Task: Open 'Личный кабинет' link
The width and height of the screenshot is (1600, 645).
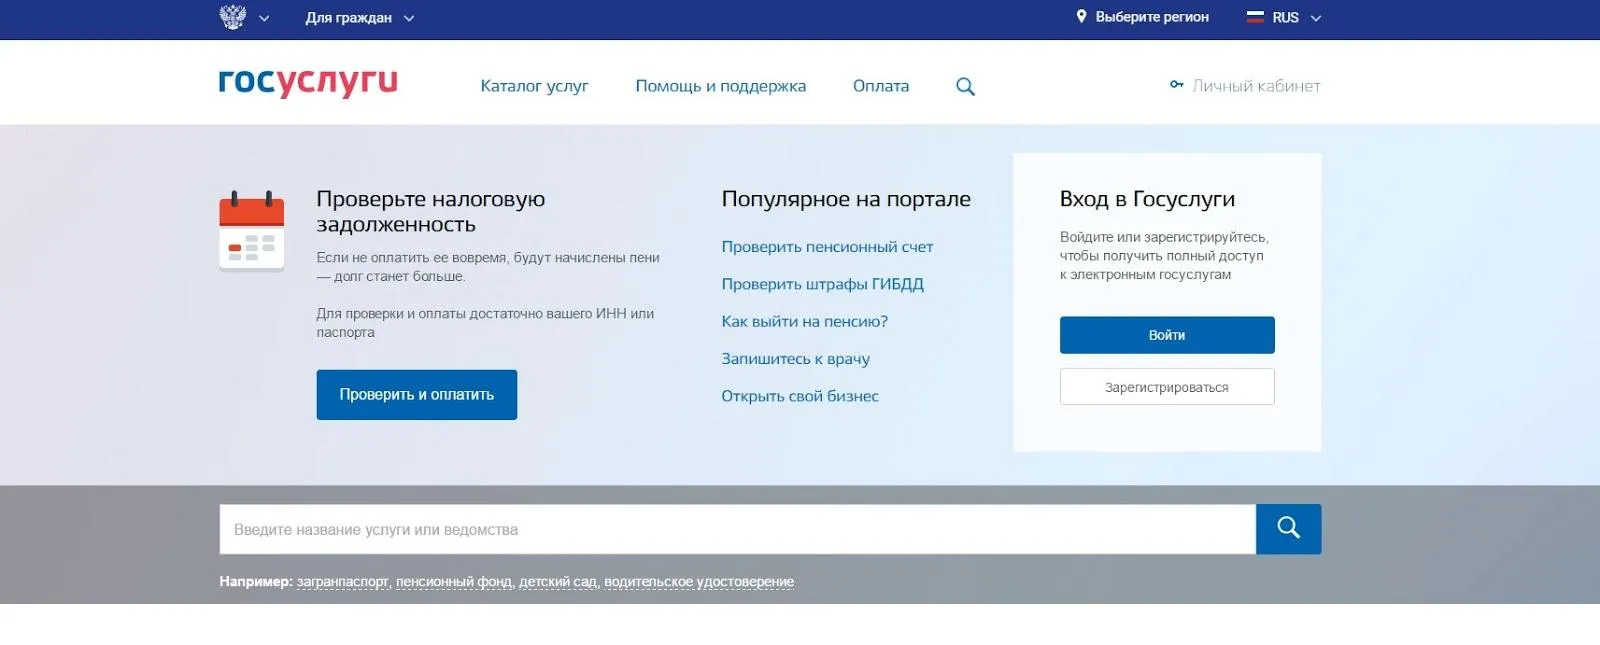Action: click(1256, 86)
